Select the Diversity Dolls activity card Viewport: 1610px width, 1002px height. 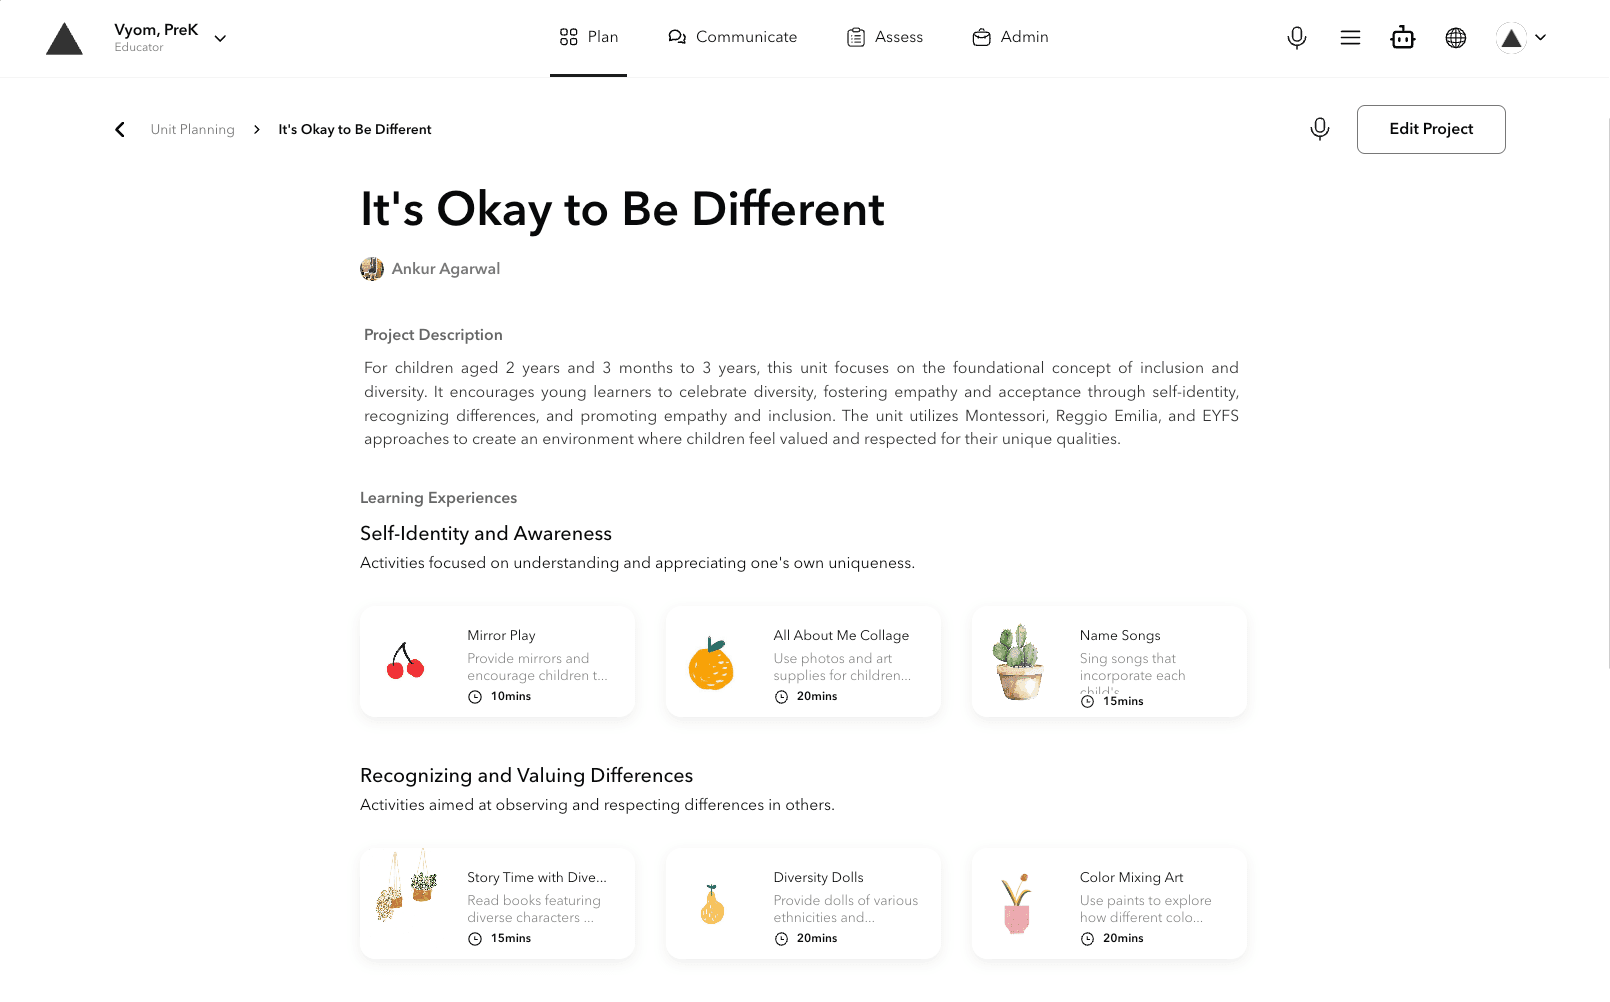pos(803,903)
